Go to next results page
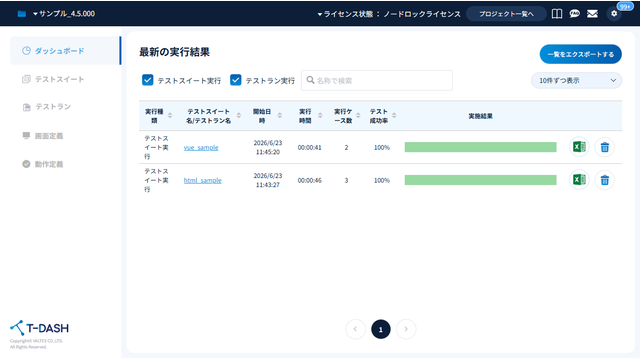 pyautogui.click(x=406, y=329)
